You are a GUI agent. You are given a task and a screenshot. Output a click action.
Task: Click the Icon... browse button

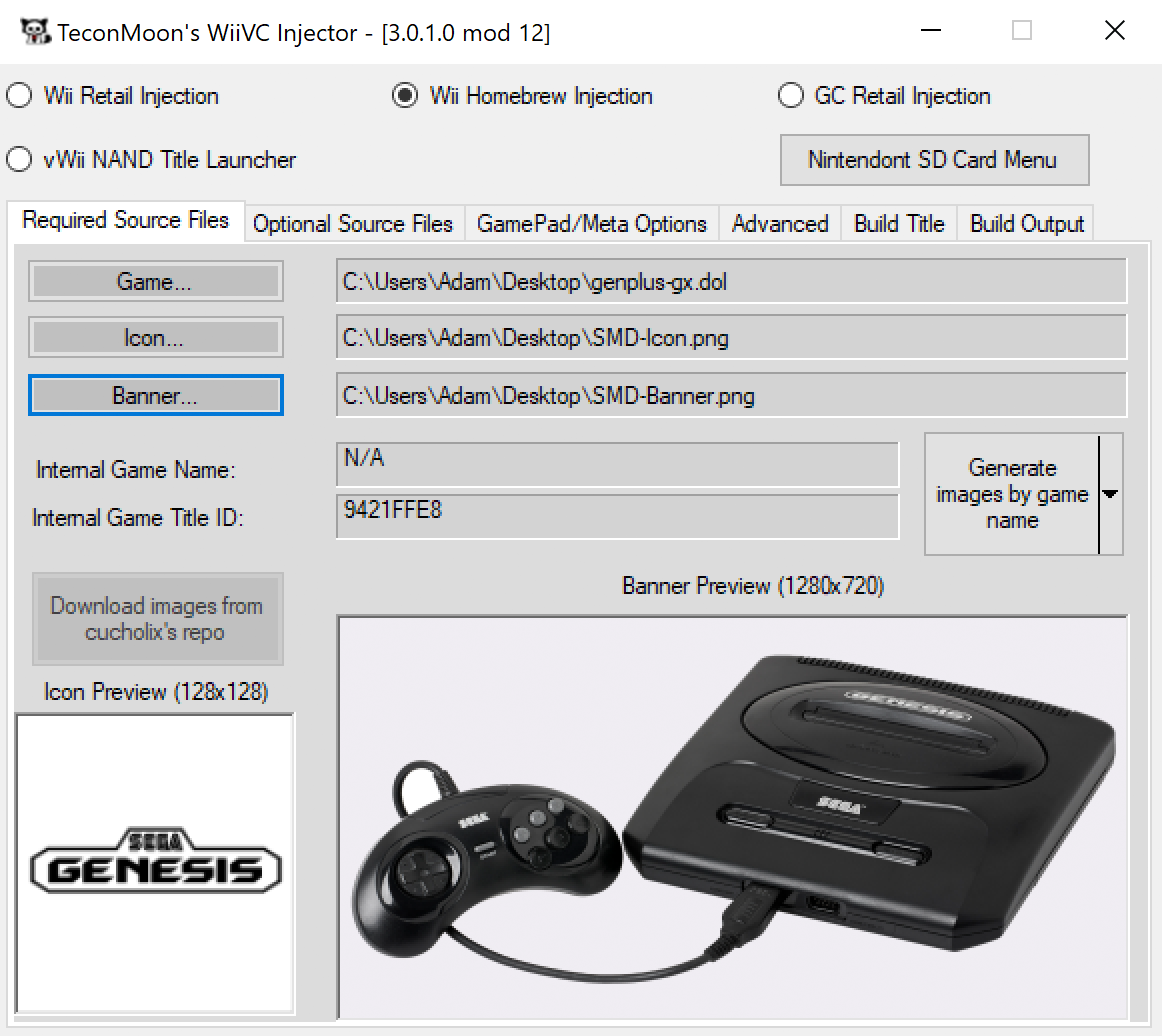[x=156, y=338]
